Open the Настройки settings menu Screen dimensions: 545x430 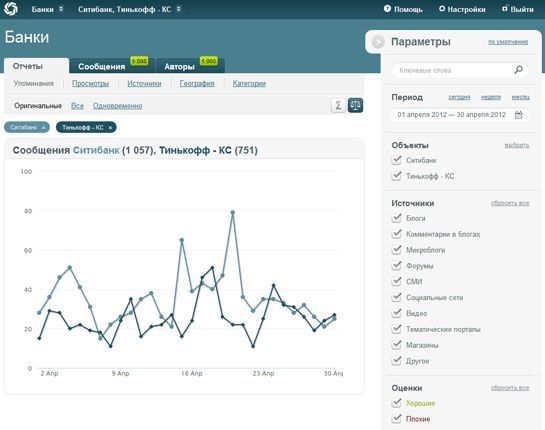click(x=462, y=9)
